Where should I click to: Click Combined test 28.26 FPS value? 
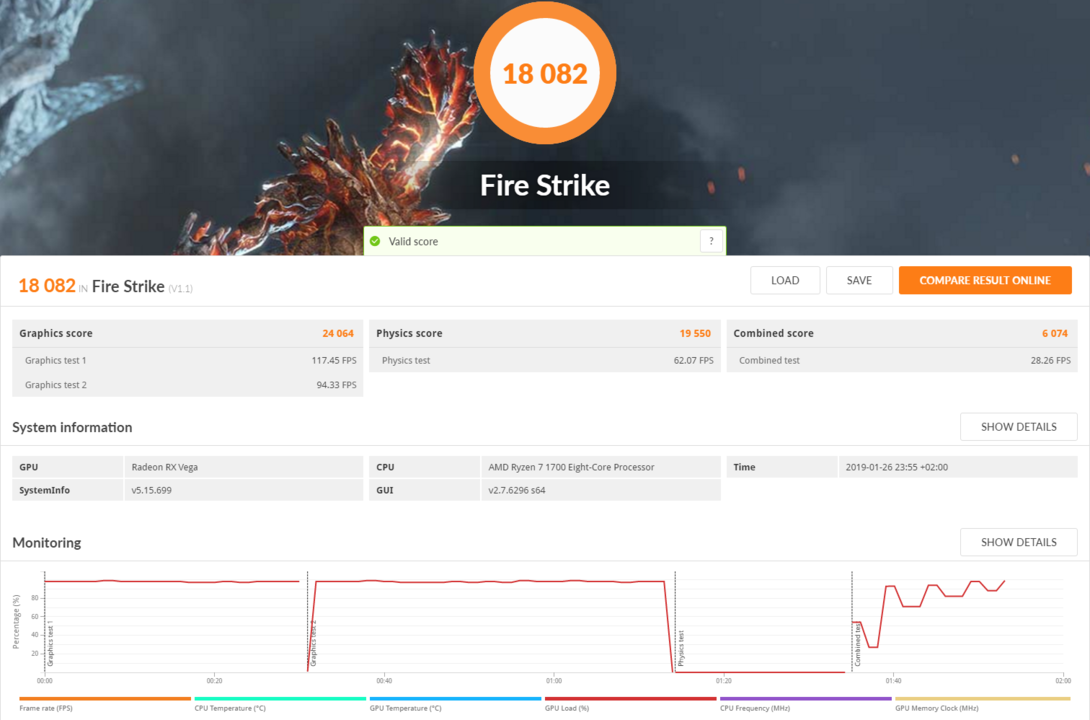pos(1050,361)
